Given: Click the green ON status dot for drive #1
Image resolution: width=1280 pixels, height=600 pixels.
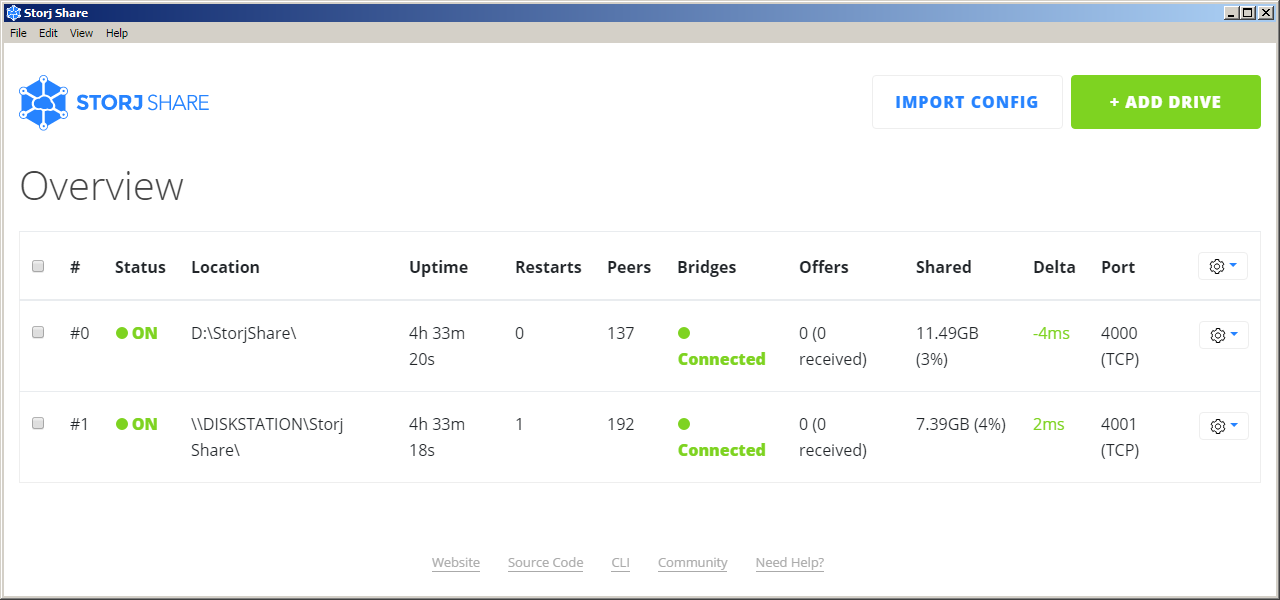Looking at the screenshot, I should 122,424.
